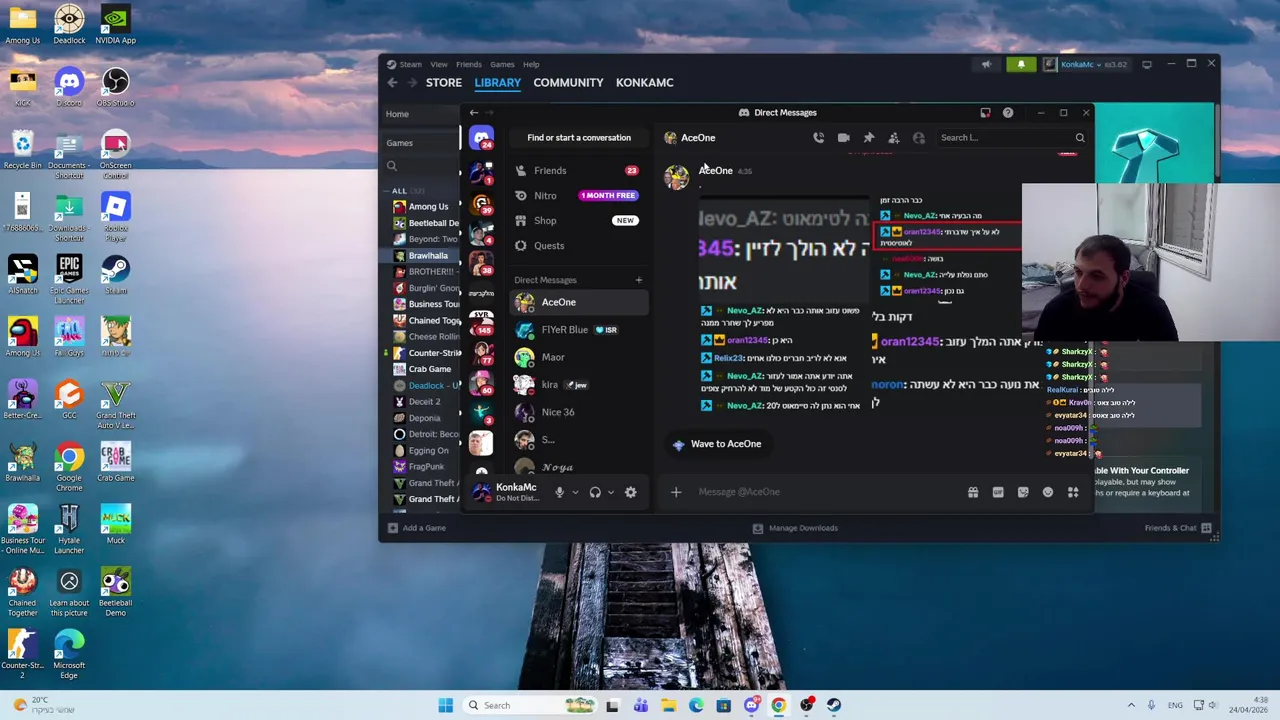Go back in Steam navigation
The width and height of the screenshot is (1280, 720).
[393, 83]
